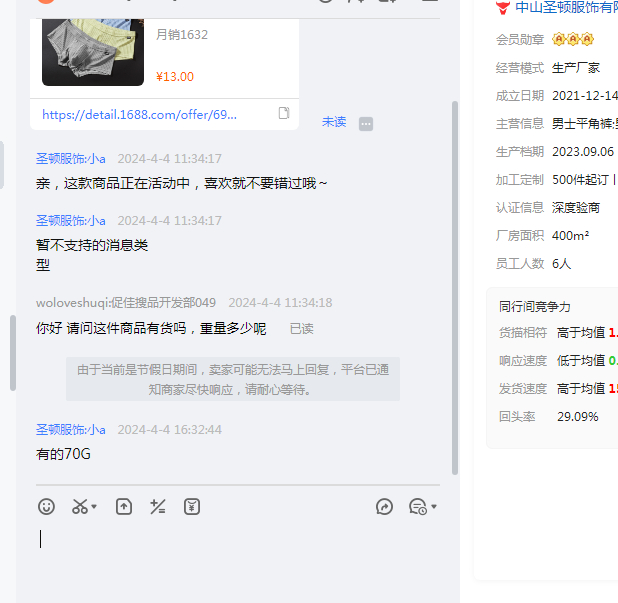Click the 未读 unread status label
Image resolution: width=618 pixels, height=603 pixels.
(334, 122)
